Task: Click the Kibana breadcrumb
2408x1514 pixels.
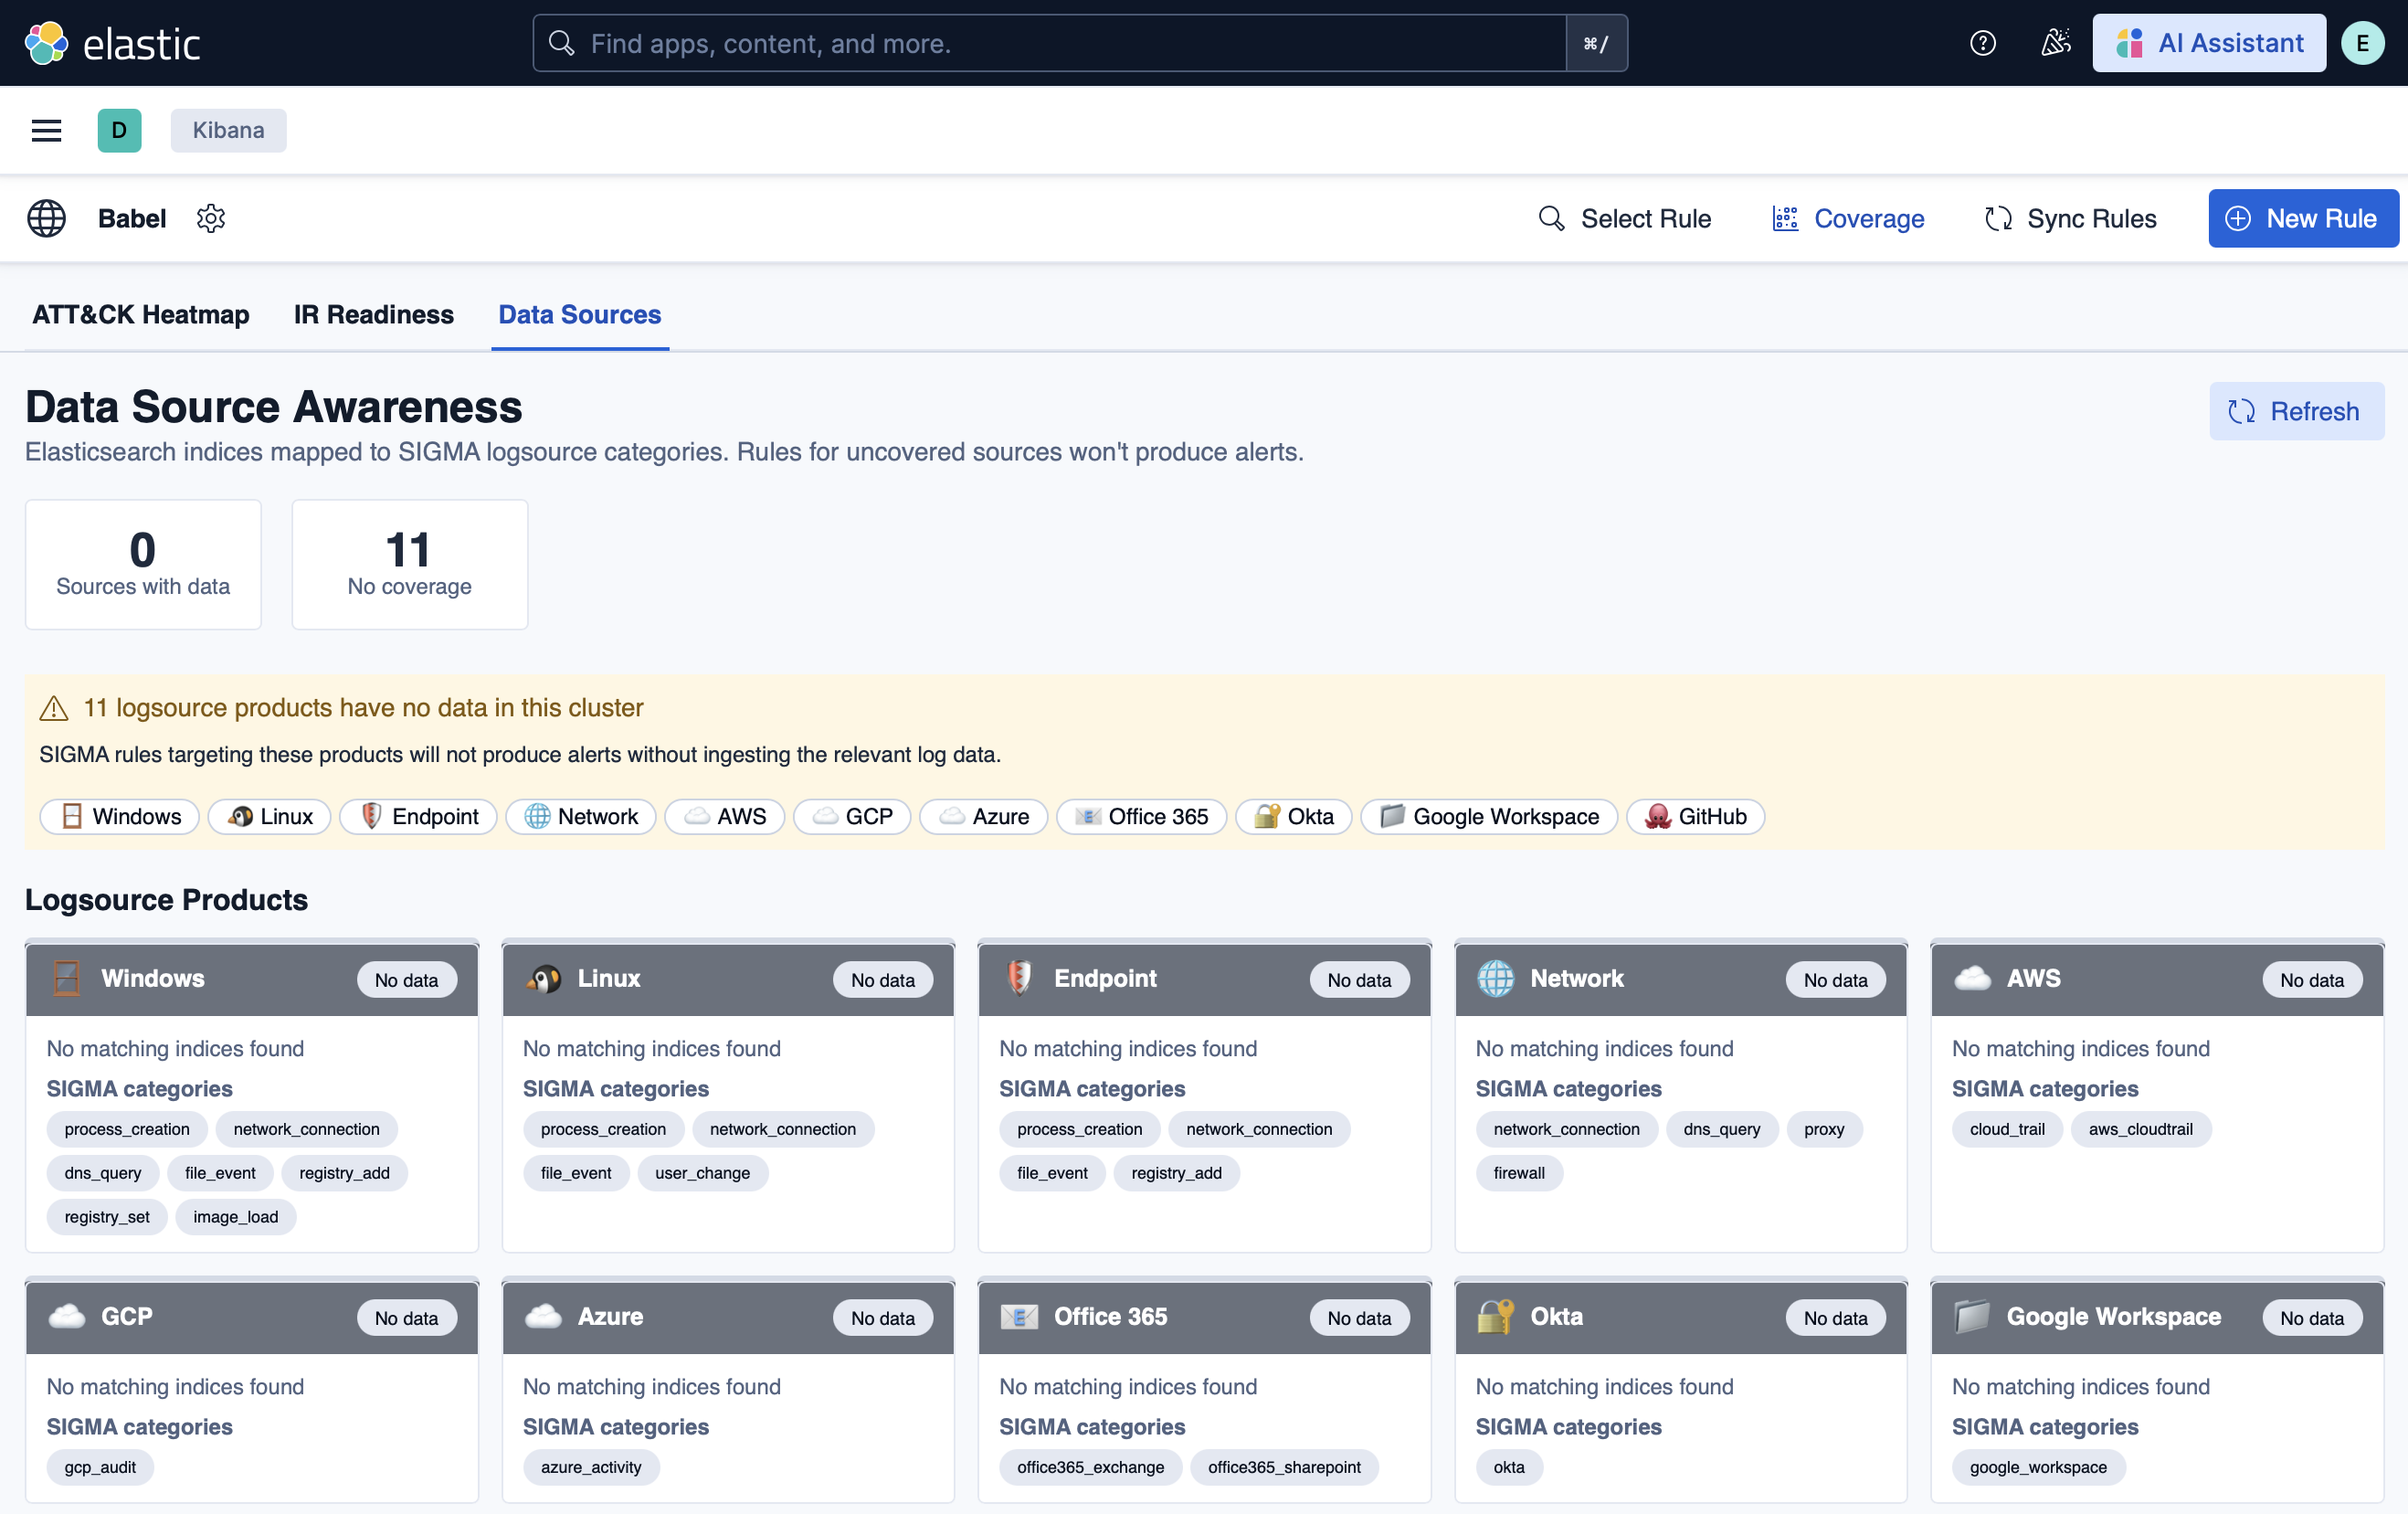Action: point(228,130)
